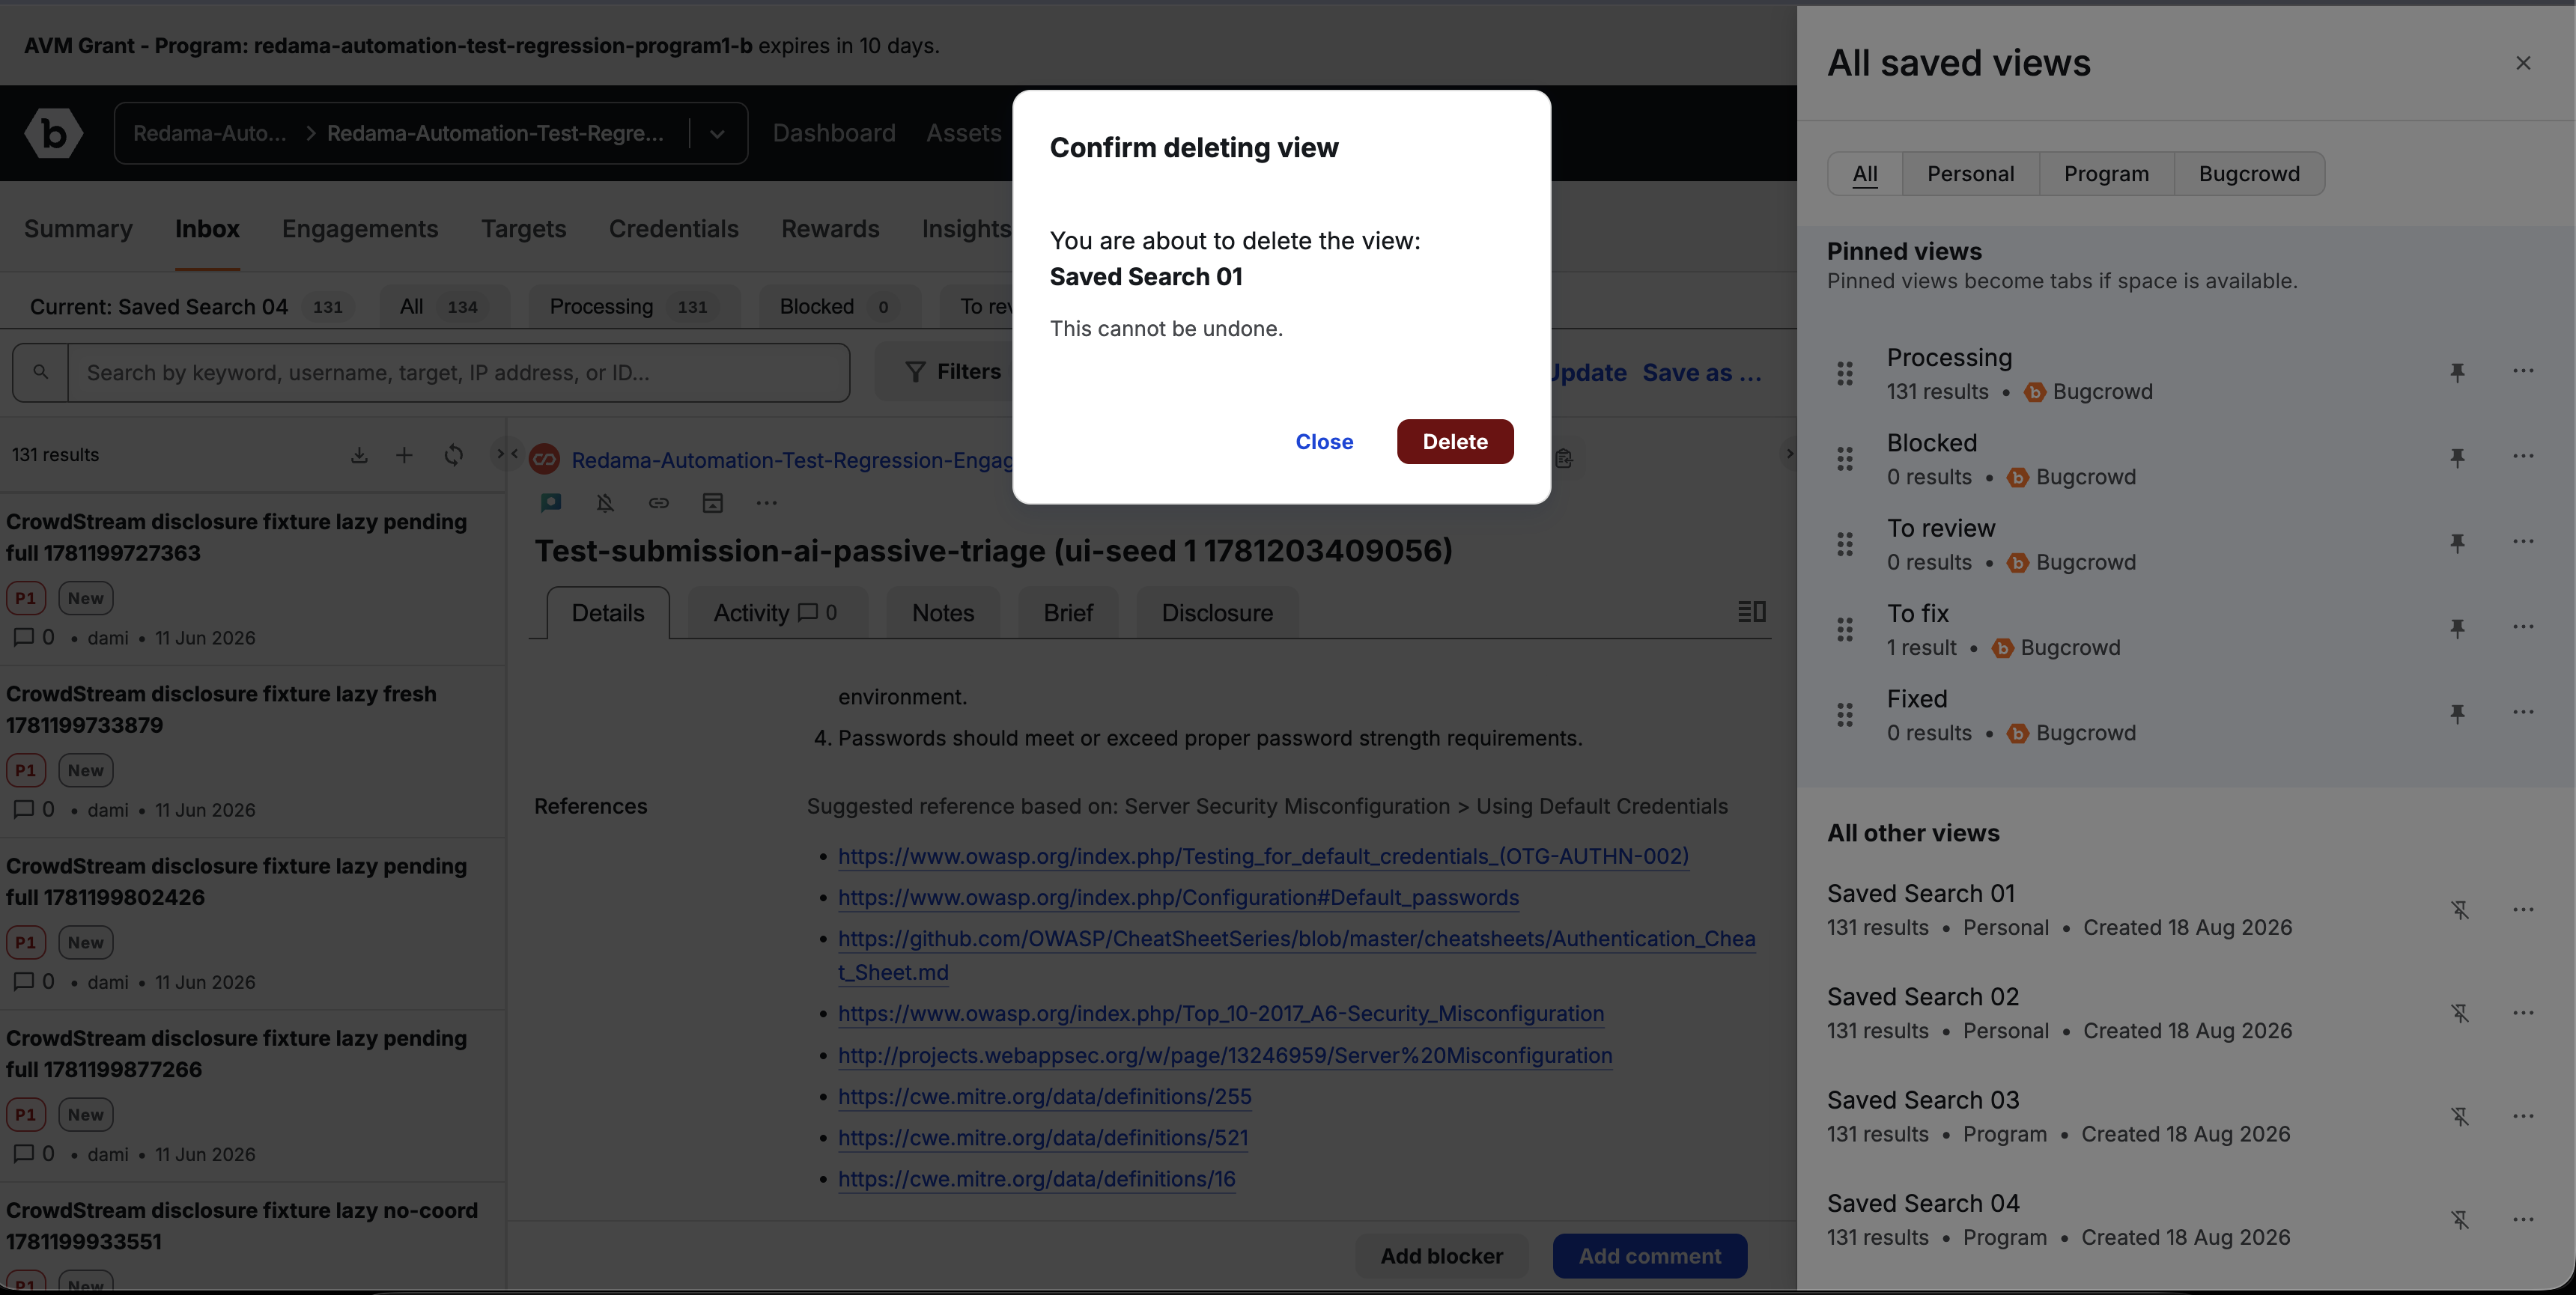This screenshot has height=1295, width=2576.
Task: Open more options for Processing view
Action: pos(2523,371)
